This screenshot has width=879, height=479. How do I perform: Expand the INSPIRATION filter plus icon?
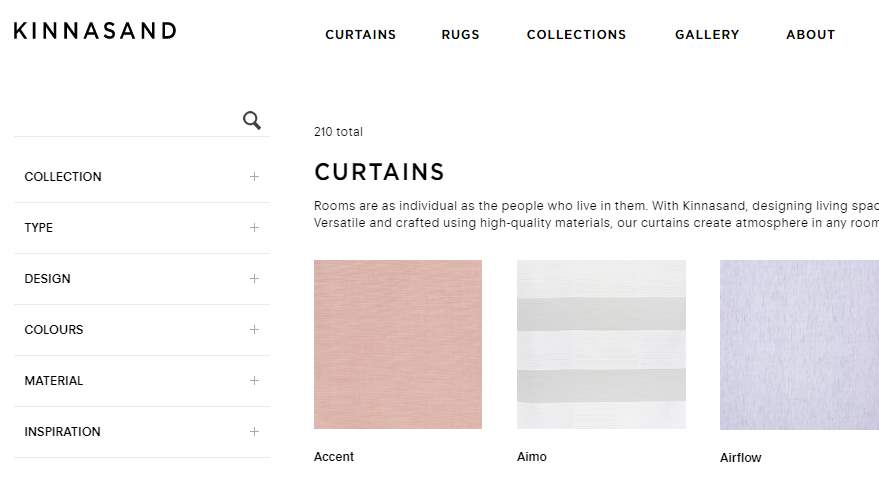pyautogui.click(x=254, y=431)
